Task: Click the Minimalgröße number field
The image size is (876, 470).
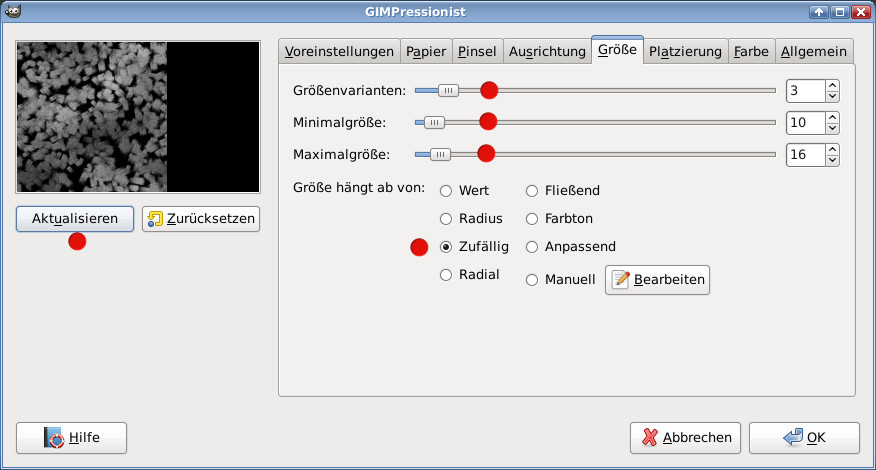Action: pos(805,123)
